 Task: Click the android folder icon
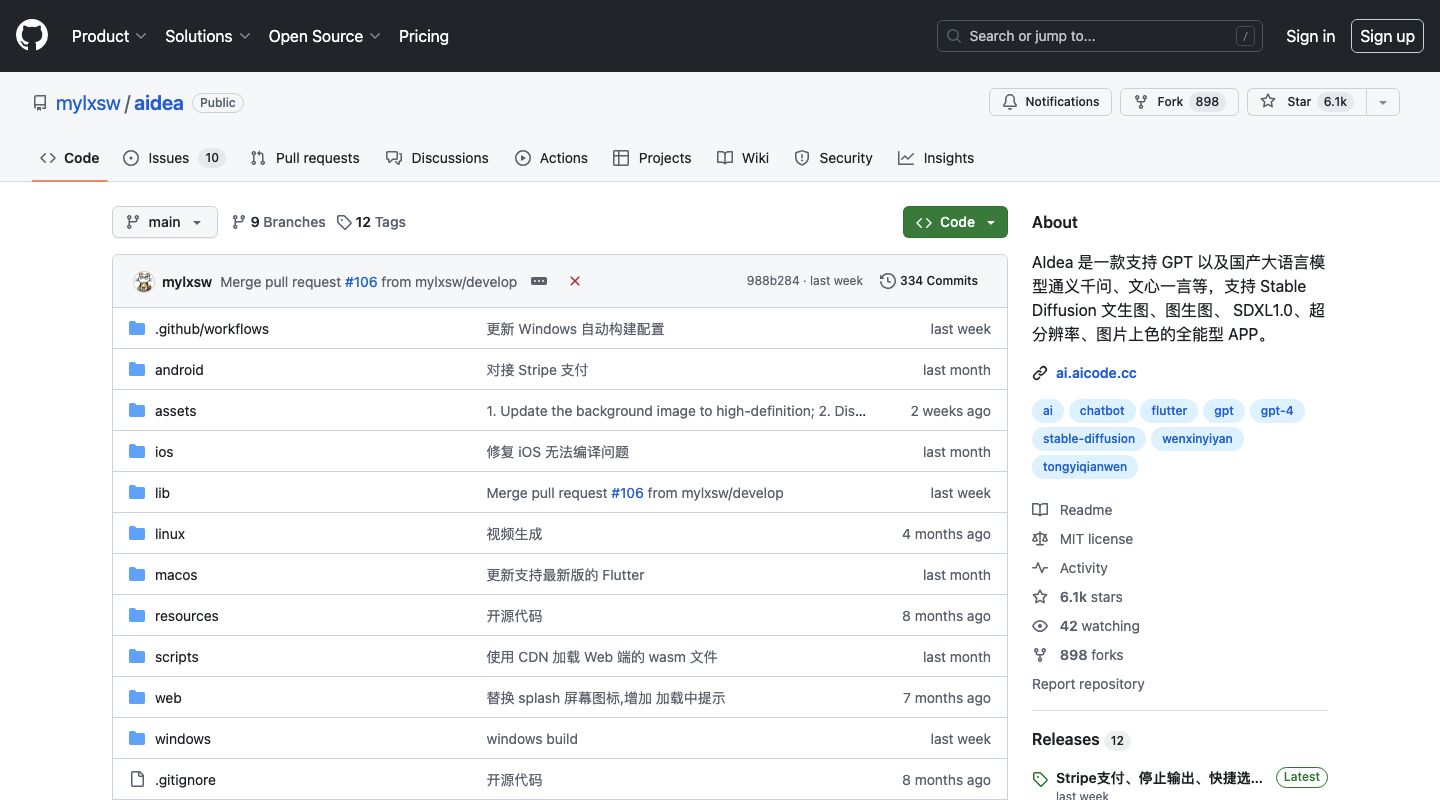[x=137, y=370]
